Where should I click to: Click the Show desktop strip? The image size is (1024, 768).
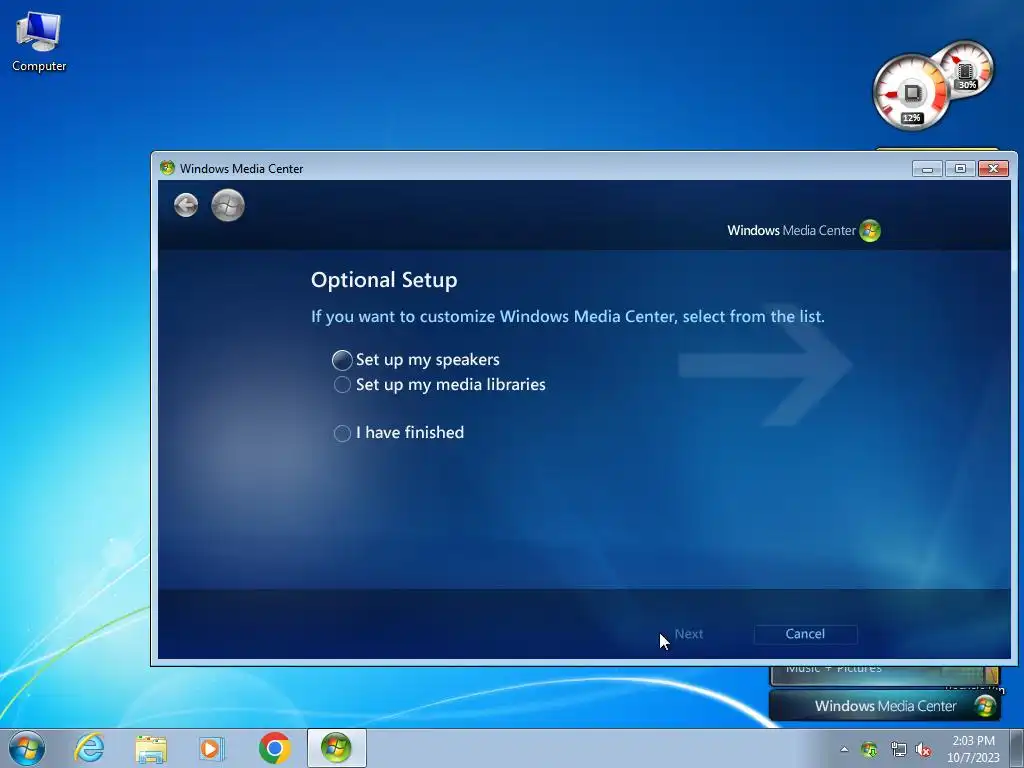(1017, 748)
